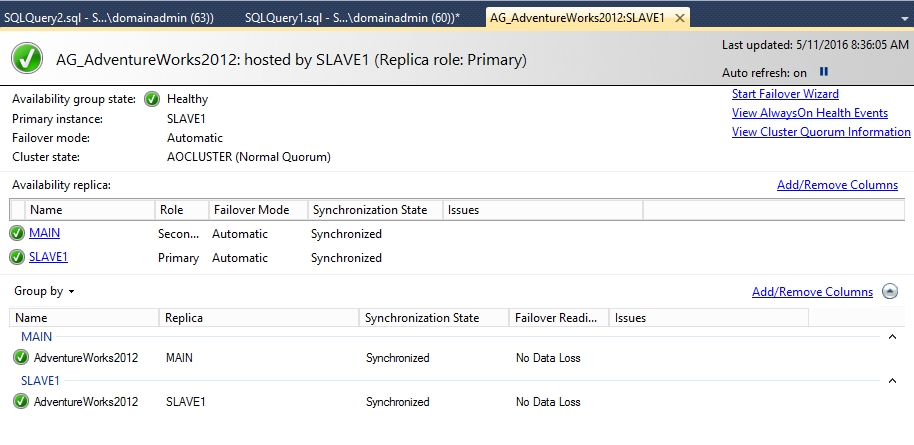Open the SLAVE1 replica link
This screenshot has height=445, width=914.
pyautogui.click(x=48, y=257)
